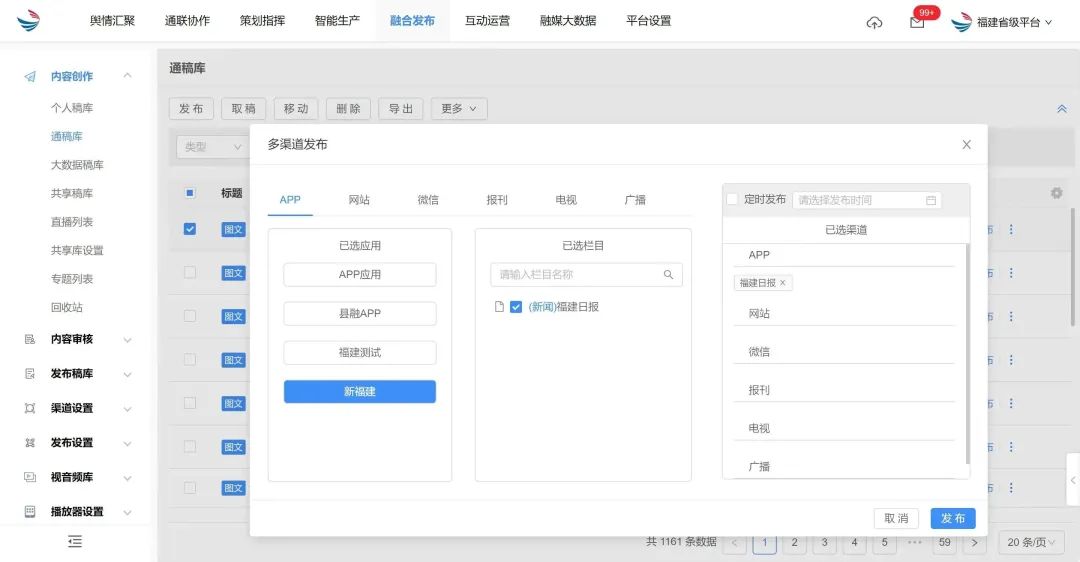Select the 县融APP application button

point(360,314)
